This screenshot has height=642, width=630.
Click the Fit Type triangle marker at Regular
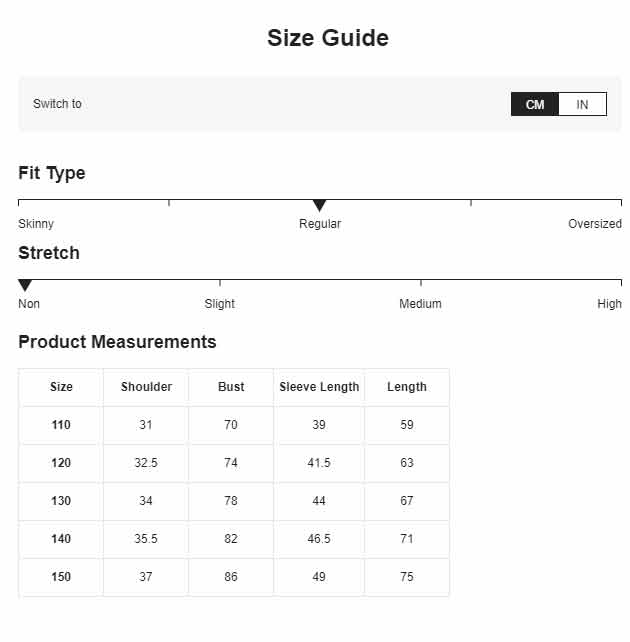click(319, 205)
